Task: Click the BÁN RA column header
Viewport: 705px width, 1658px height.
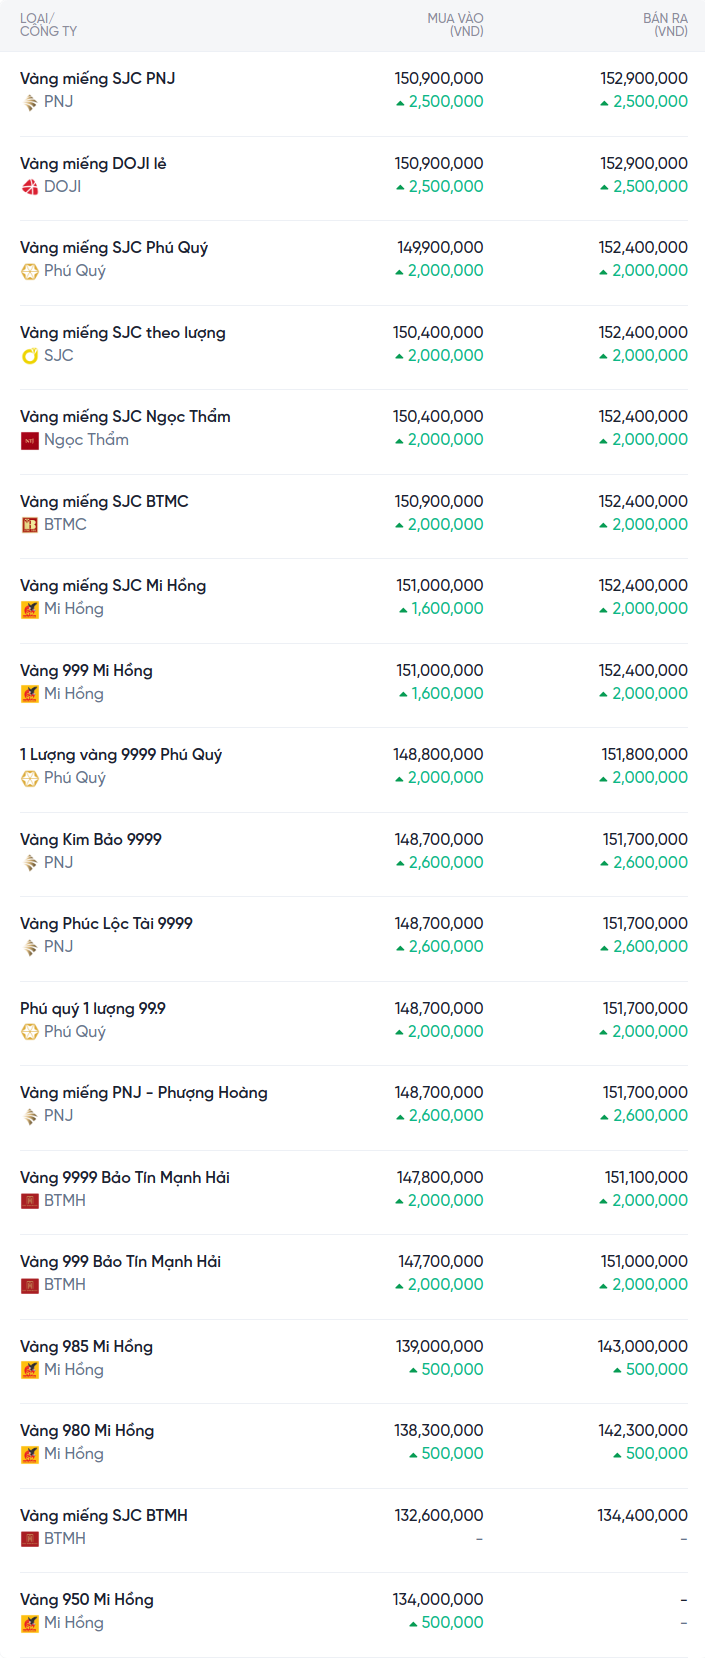Action: point(665,25)
